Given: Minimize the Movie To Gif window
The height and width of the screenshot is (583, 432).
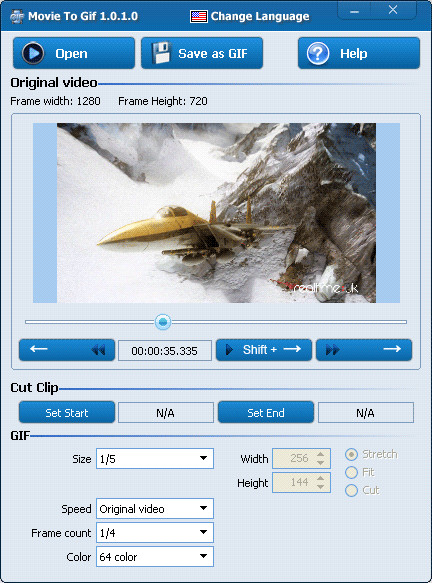Looking at the screenshot, I should pos(354,11).
